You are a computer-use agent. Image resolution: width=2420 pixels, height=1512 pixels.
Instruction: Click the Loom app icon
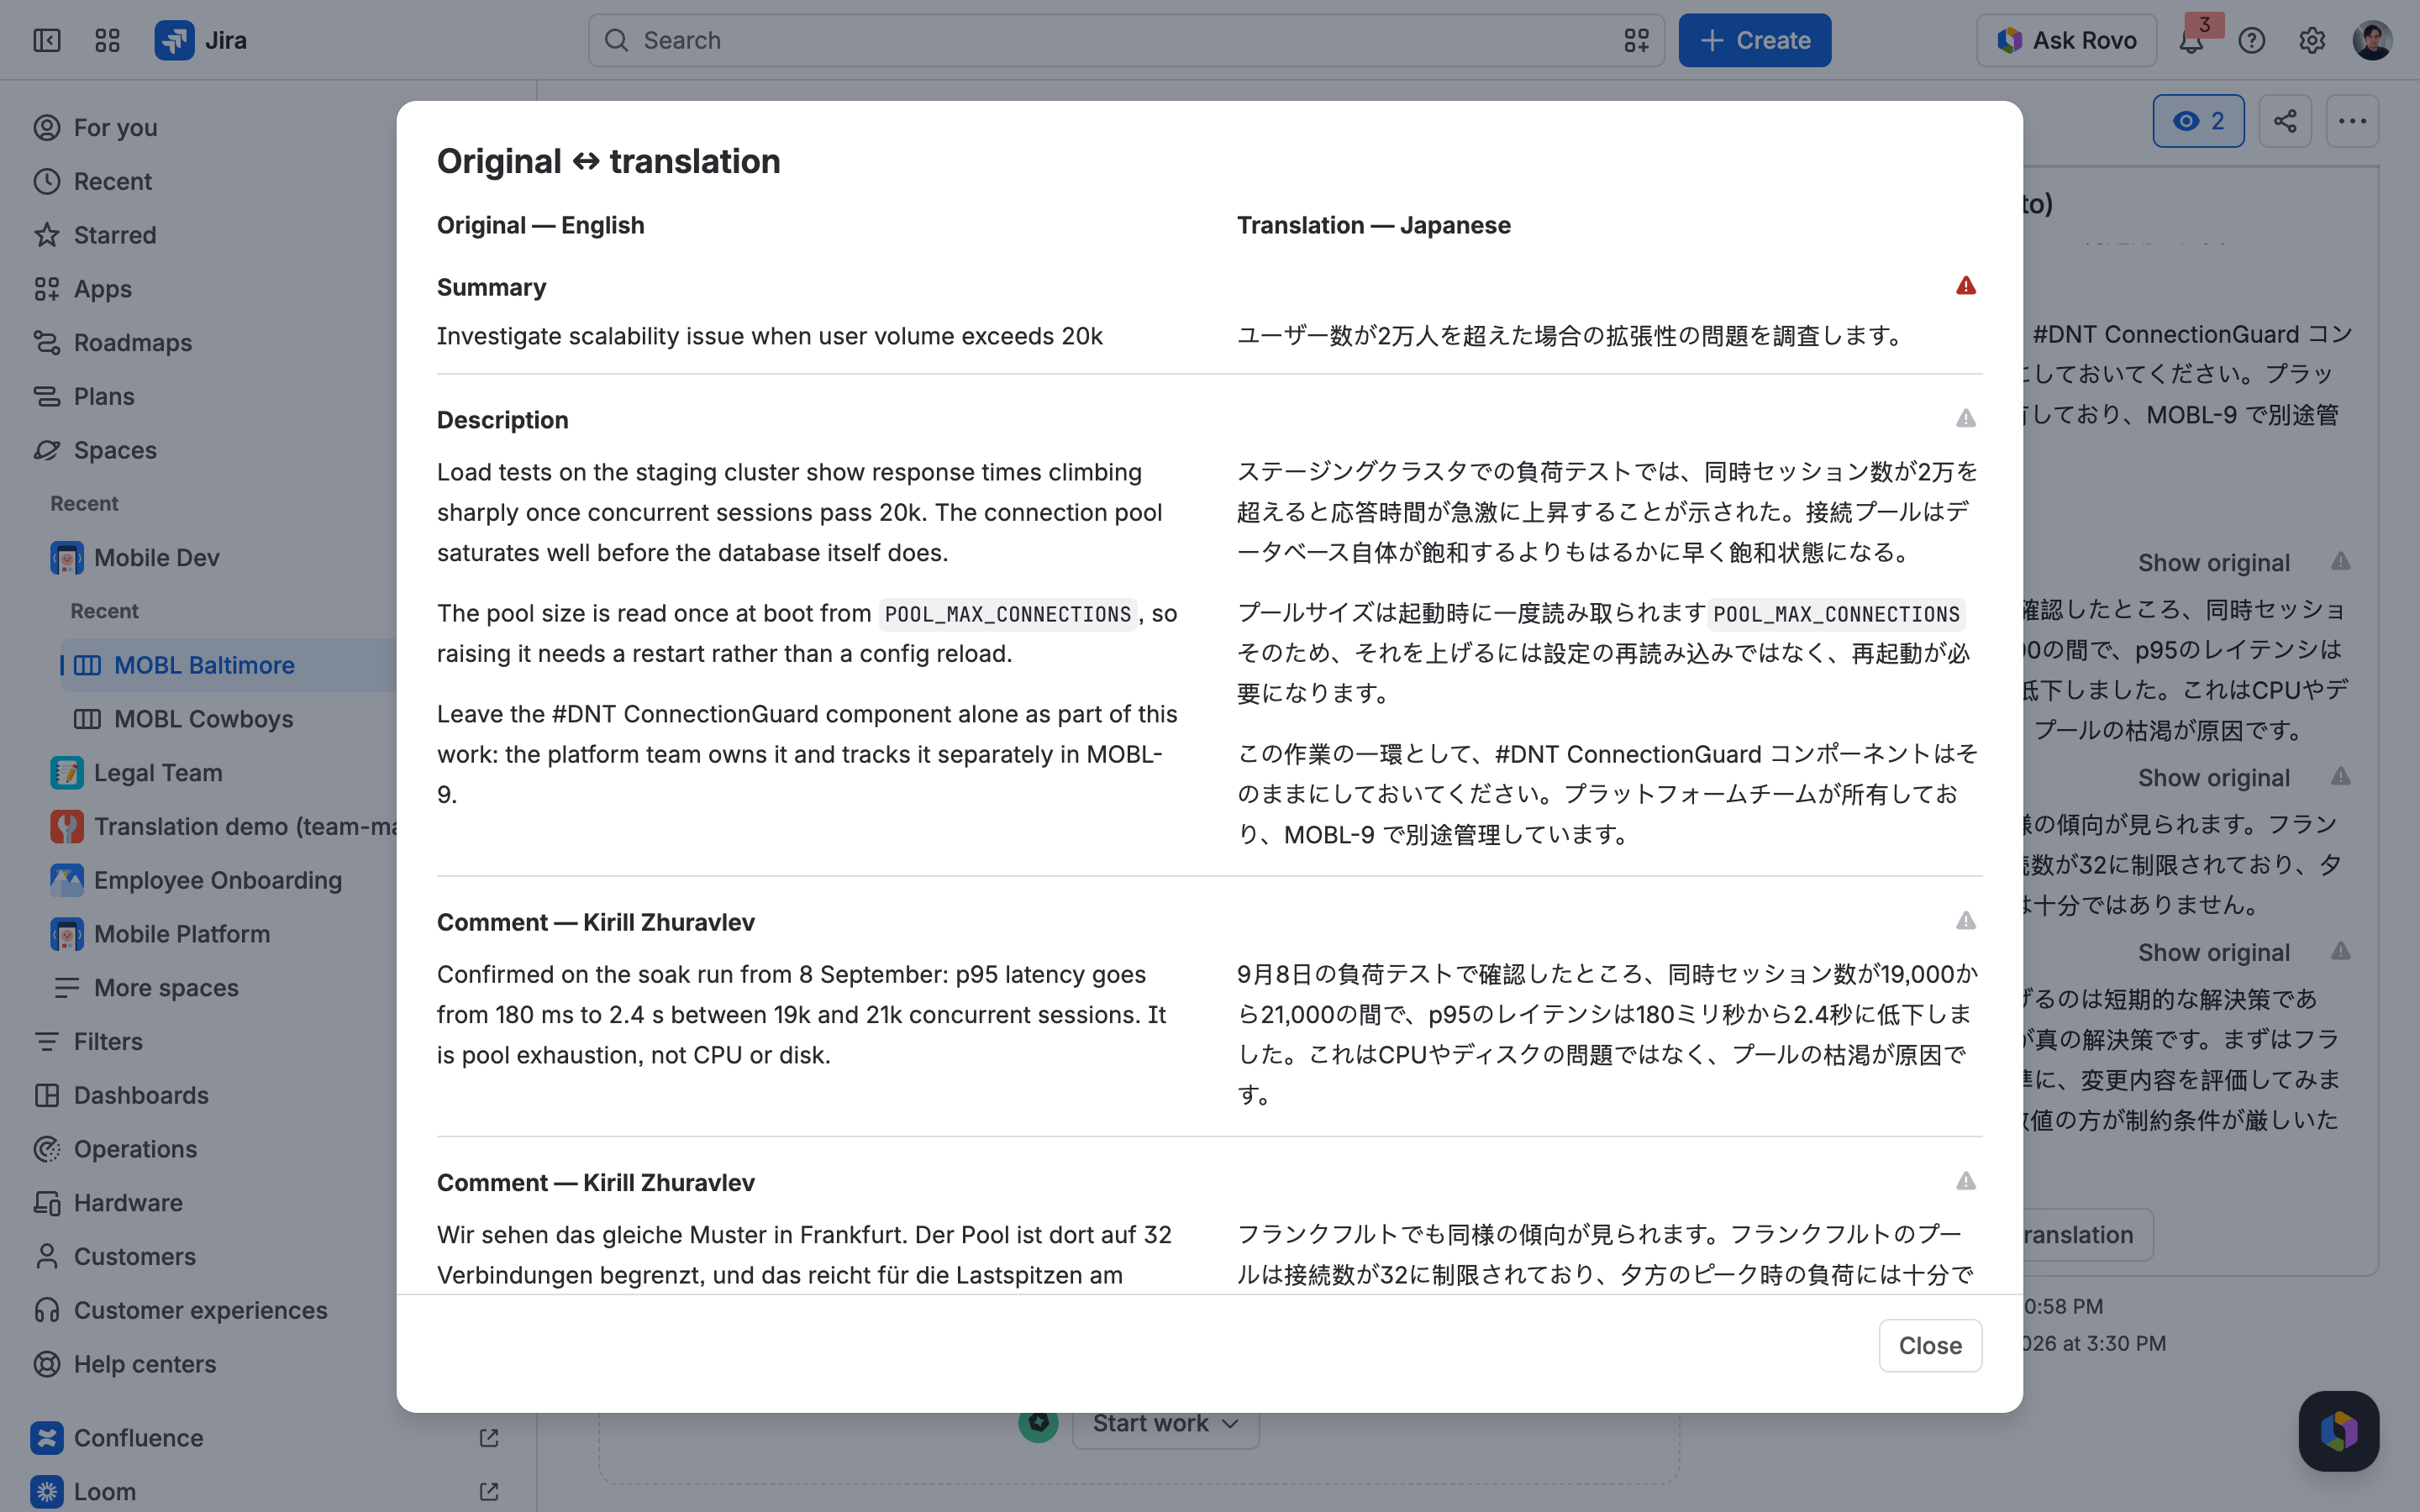point(47,1492)
